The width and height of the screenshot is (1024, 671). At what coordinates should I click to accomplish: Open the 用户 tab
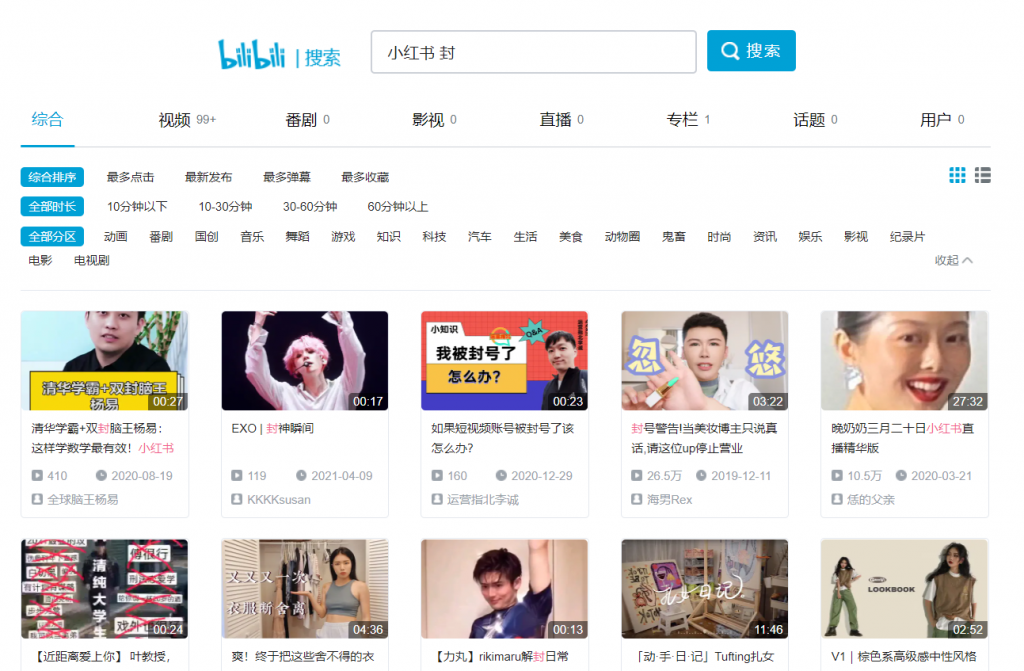(942, 120)
